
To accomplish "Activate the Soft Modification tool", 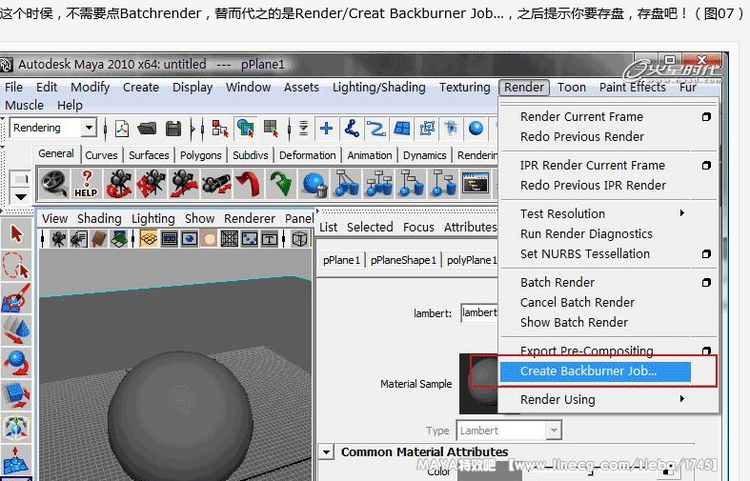I will pyautogui.click(x=16, y=458).
